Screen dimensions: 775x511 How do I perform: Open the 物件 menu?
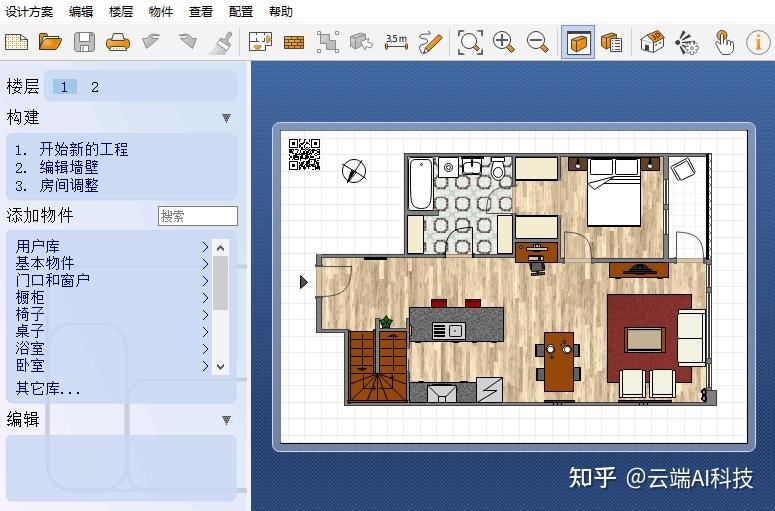click(x=161, y=11)
